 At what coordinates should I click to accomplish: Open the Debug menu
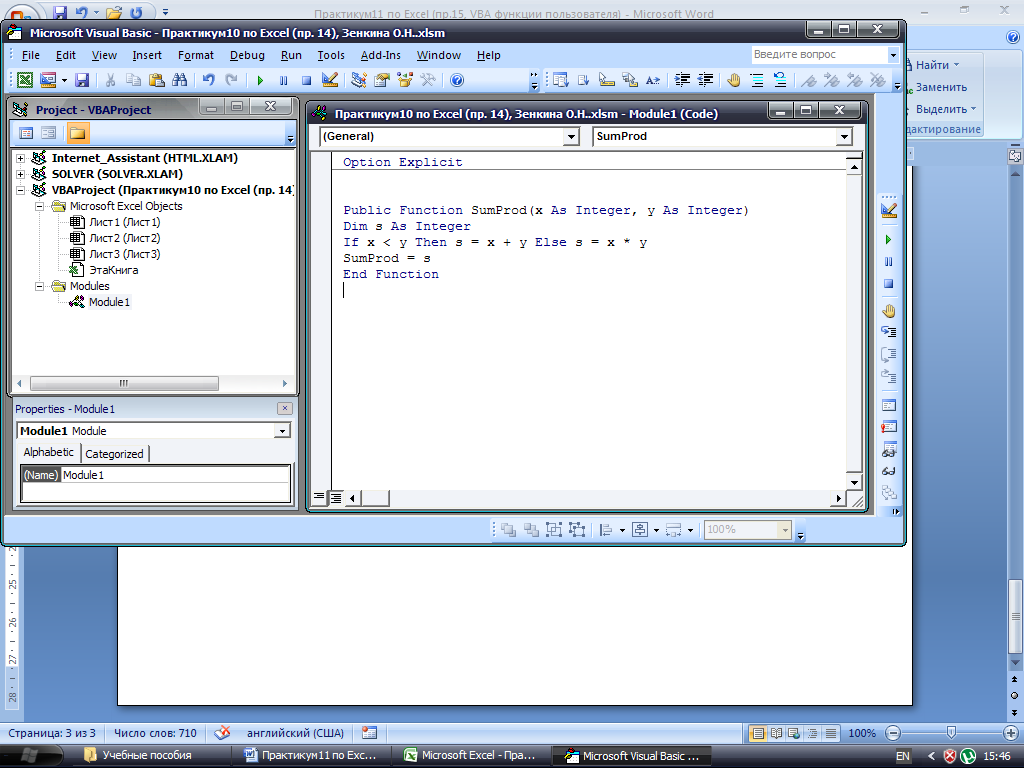(x=247, y=56)
